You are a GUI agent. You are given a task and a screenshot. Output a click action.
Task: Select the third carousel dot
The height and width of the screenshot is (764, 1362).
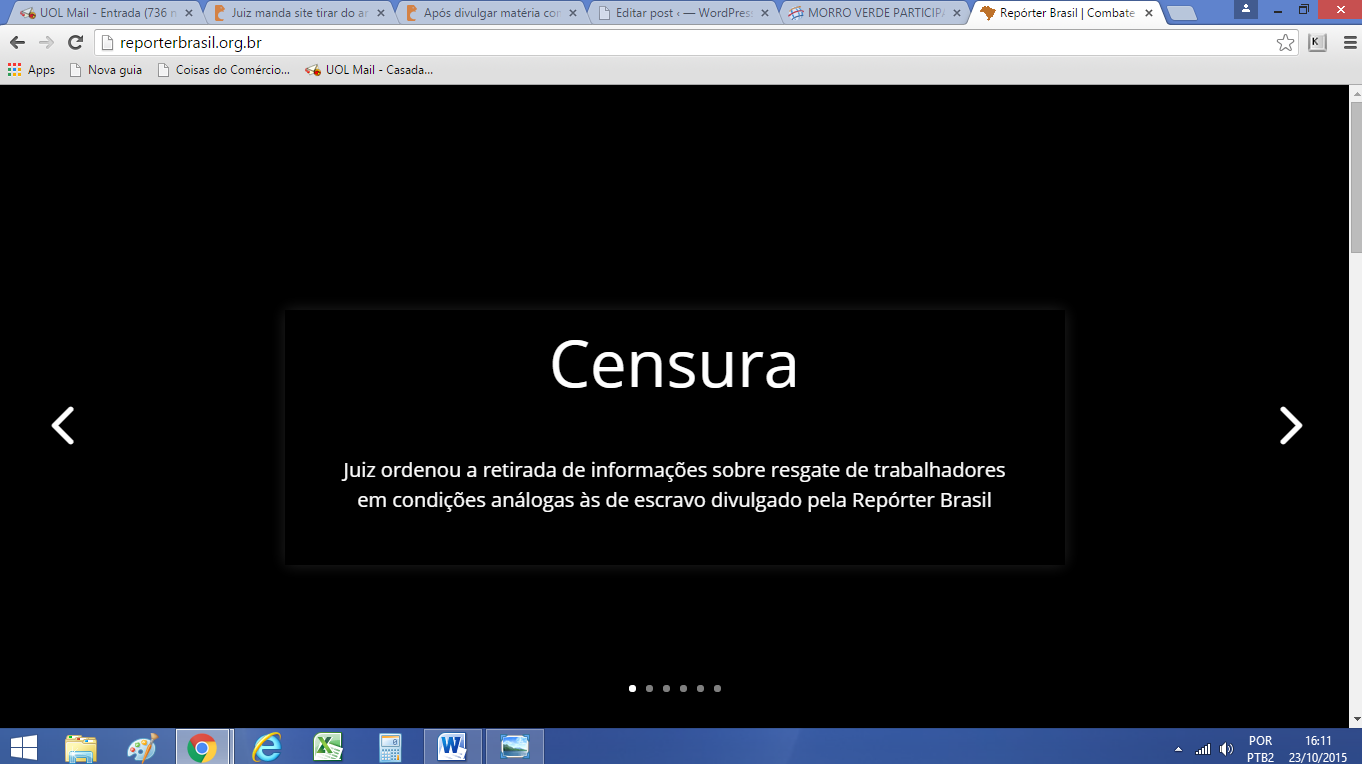[666, 688]
